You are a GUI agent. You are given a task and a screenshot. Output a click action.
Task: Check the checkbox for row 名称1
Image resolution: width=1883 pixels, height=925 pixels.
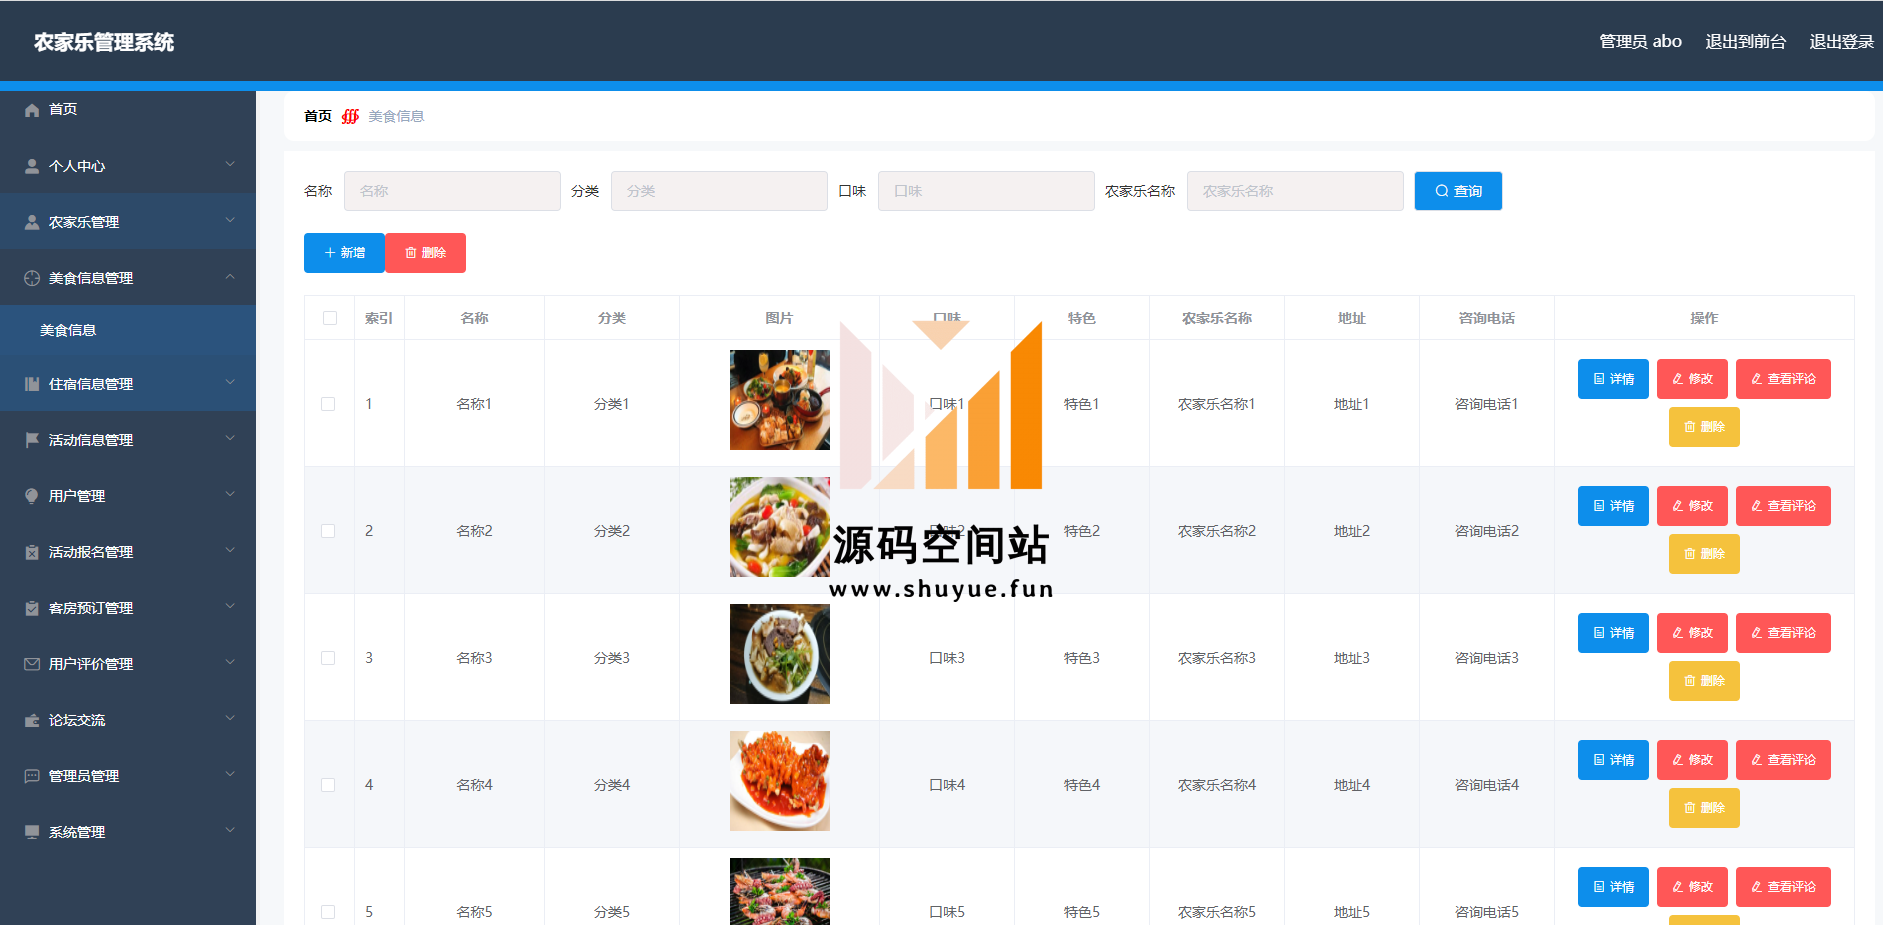[x=328, y=404]
